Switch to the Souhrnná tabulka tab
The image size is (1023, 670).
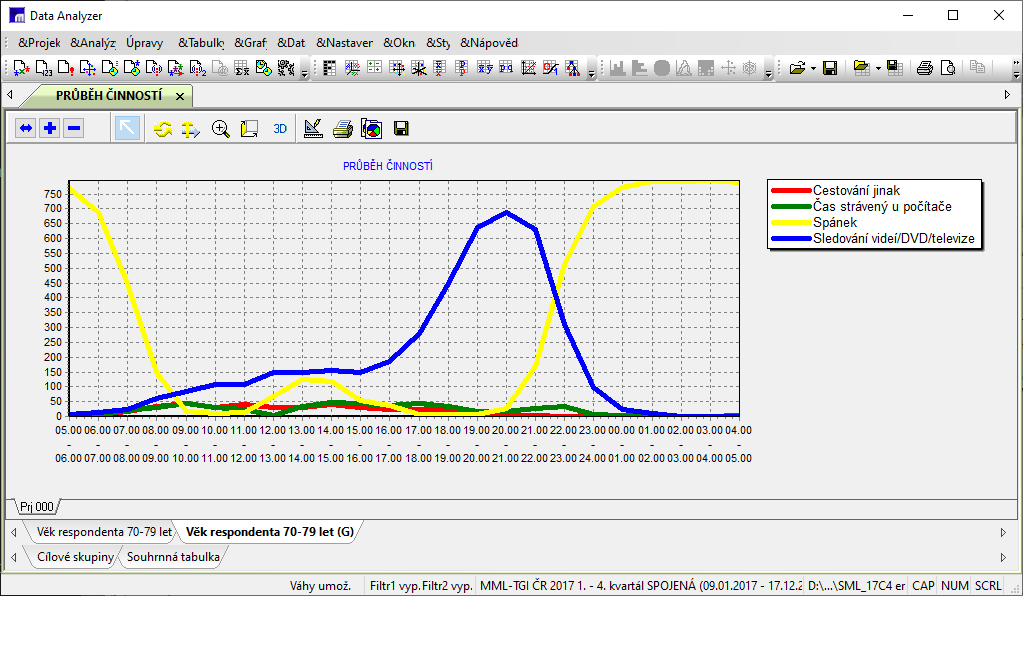click(172, 557)
